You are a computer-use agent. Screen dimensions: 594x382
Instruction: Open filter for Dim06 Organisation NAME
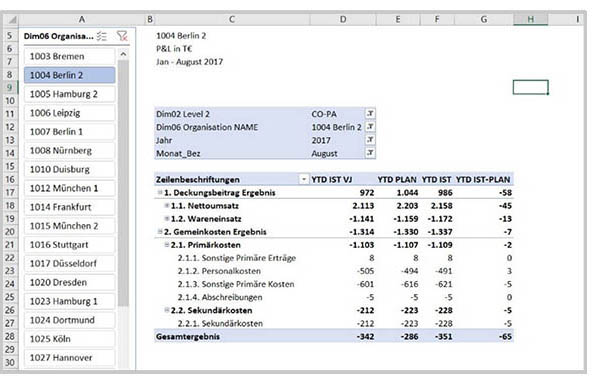click(x=370, y=127)
